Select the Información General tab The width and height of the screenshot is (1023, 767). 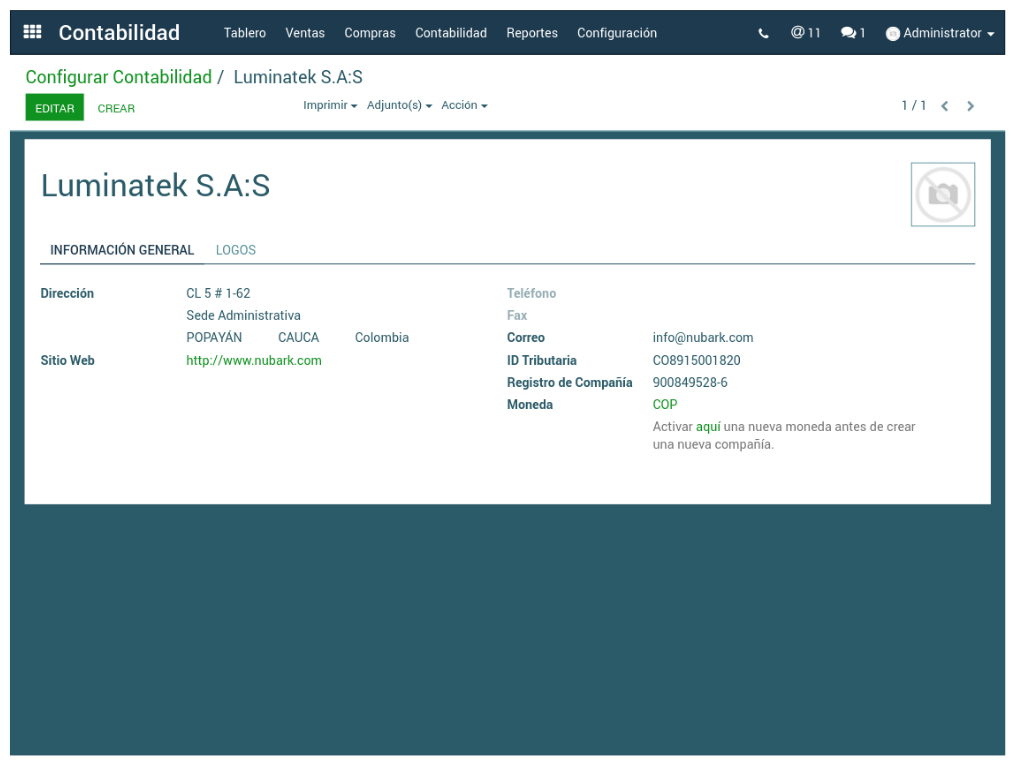tap(122, 250)
